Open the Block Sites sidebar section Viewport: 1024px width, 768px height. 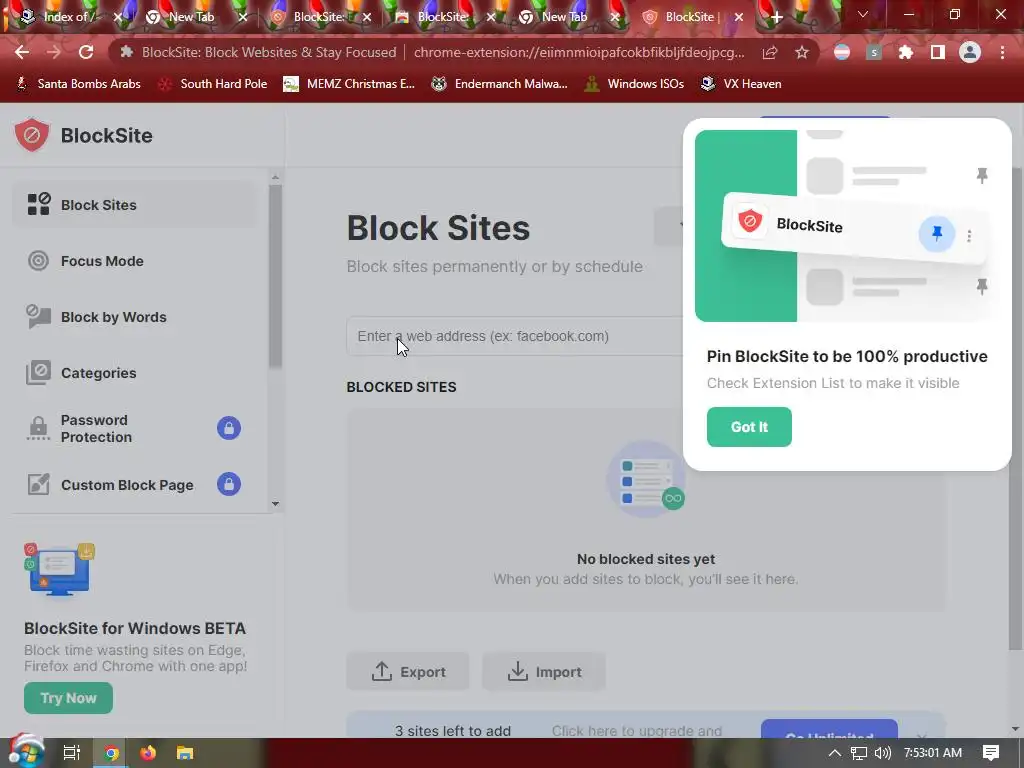click(135, 204)
